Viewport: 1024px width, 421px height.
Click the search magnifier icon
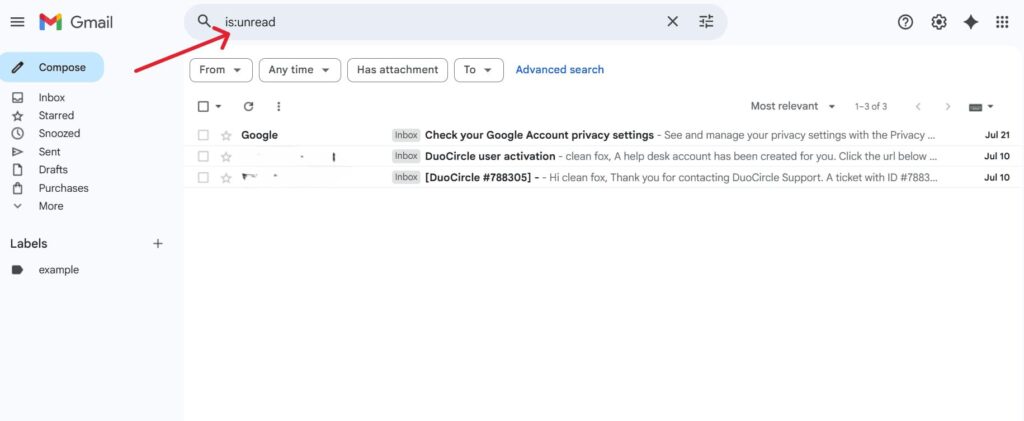coord(204,22)
